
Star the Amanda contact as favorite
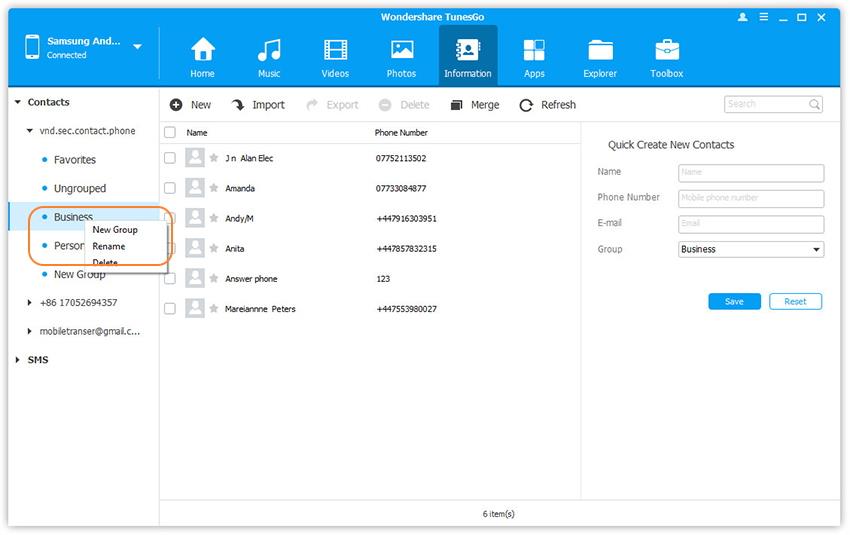[x=214, y=189]
